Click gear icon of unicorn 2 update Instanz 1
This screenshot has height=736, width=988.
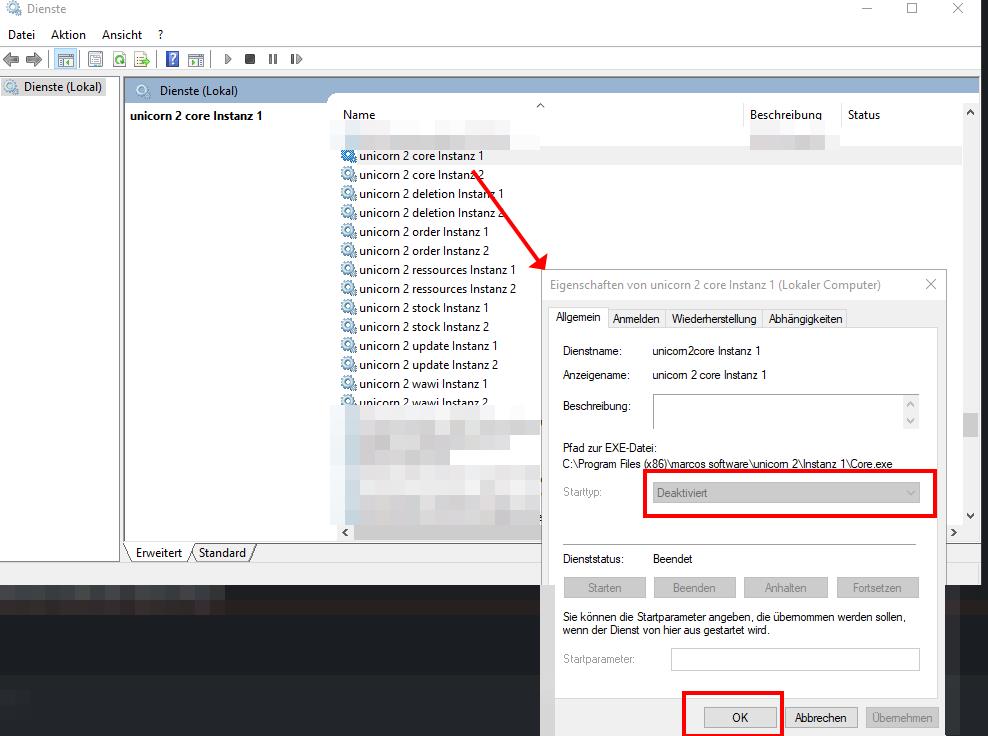pyautogui.click(x=348, y=345)
